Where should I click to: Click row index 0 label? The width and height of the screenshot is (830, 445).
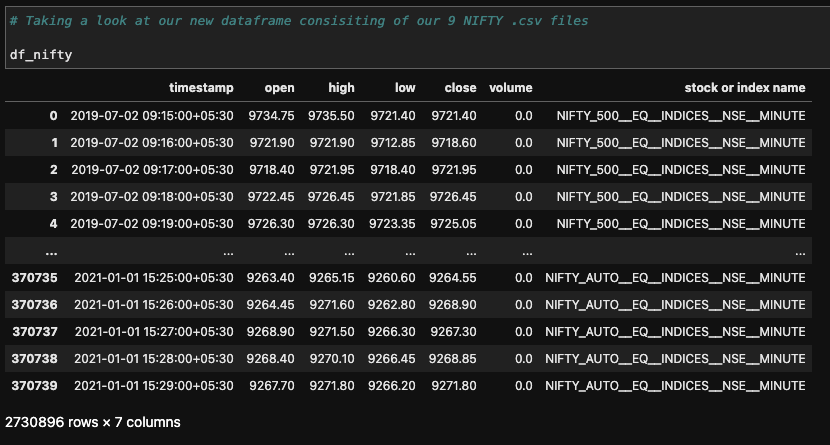(53, 117)
